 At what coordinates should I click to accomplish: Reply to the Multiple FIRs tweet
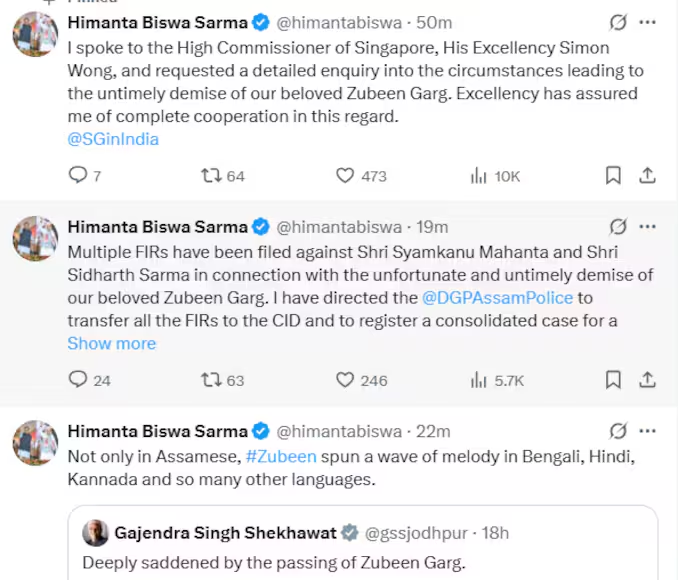coord(78,380)
